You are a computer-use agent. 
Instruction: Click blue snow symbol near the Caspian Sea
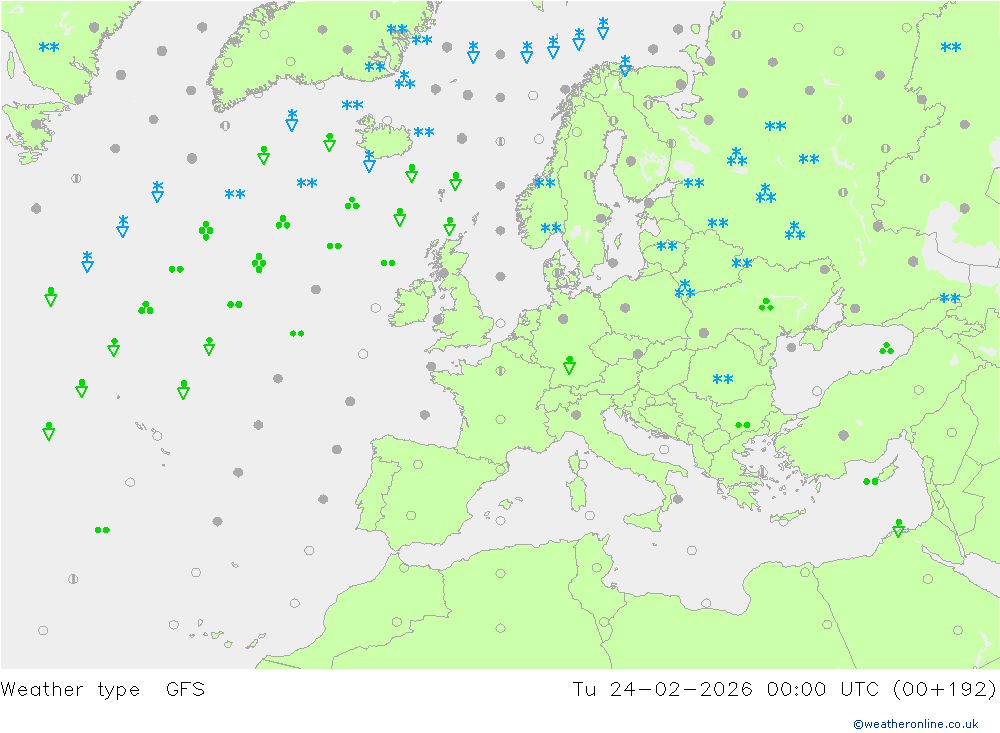[x=950, y=298]
